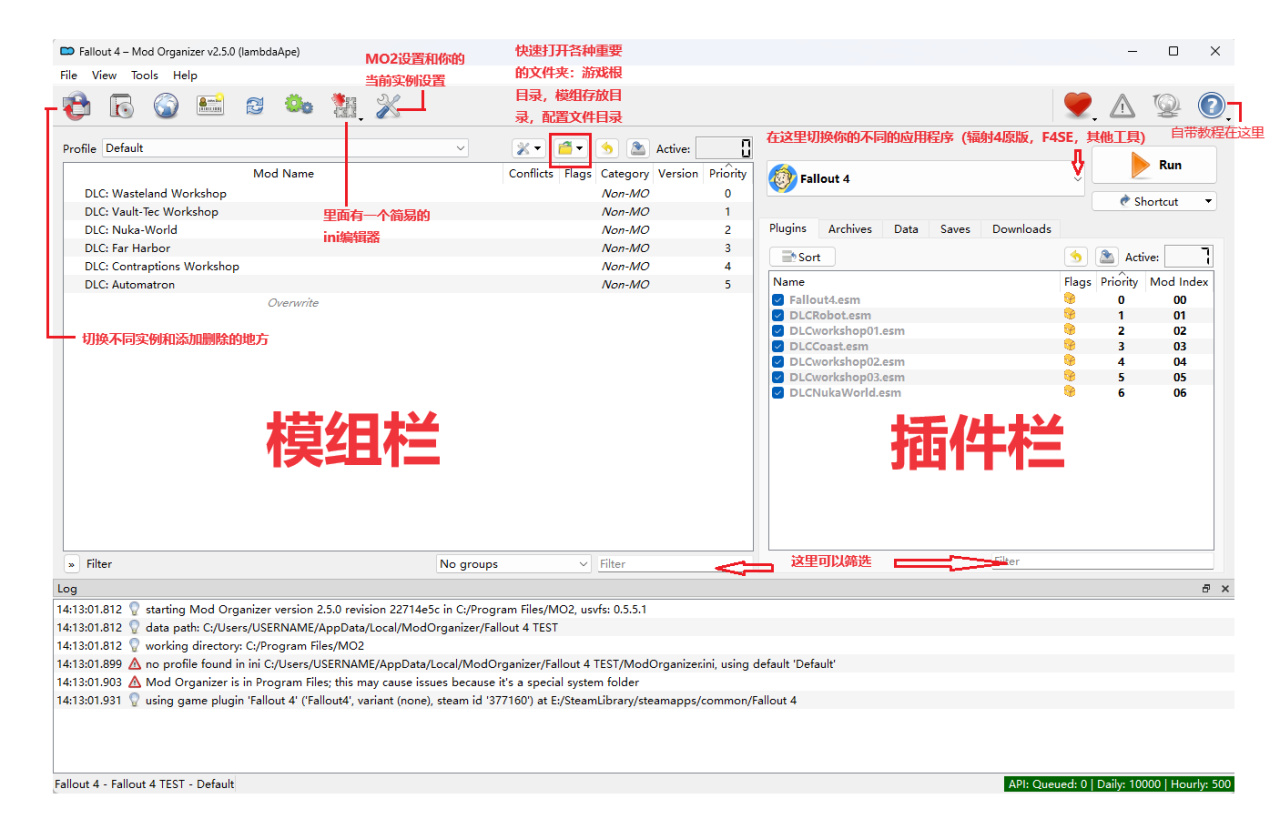Select the DLC: Automatron mod row
The image size is (1280, 829).
click(408, 285)
